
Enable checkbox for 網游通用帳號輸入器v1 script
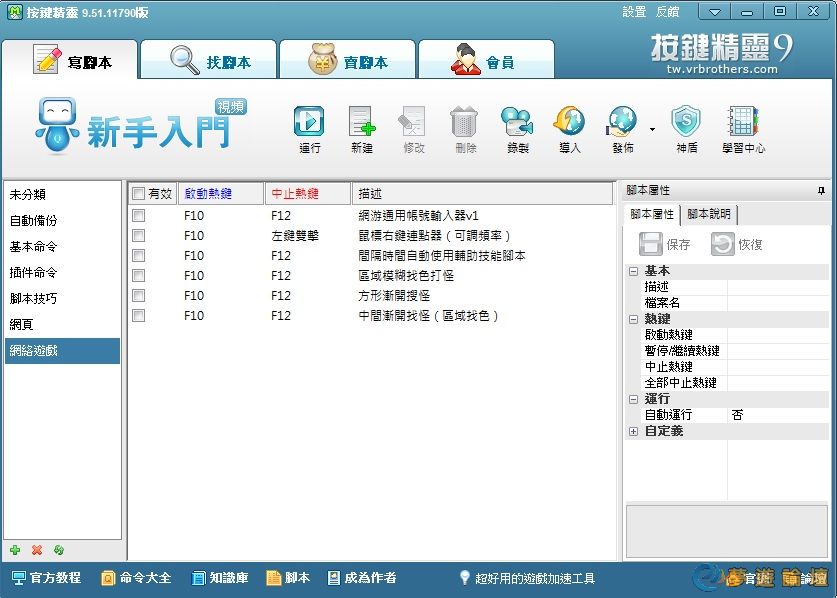[139, 215]
